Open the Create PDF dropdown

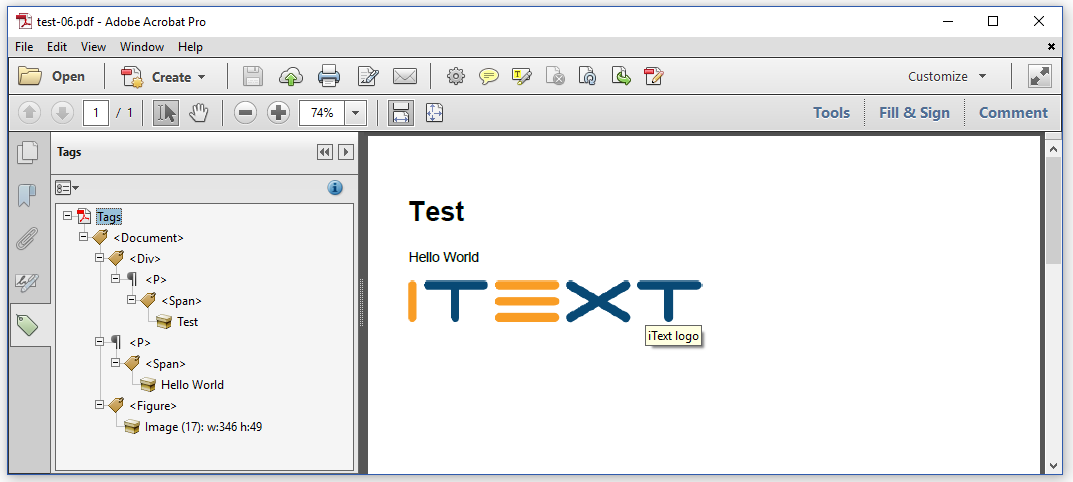164,77
